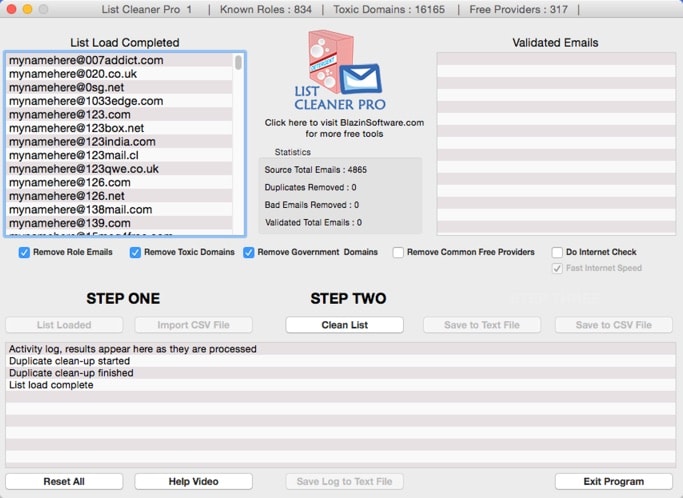The height and width of the screenshot is (498, 683).
Task: Click the Duplicate clean-up started log entry
Action: click(340, 361)
